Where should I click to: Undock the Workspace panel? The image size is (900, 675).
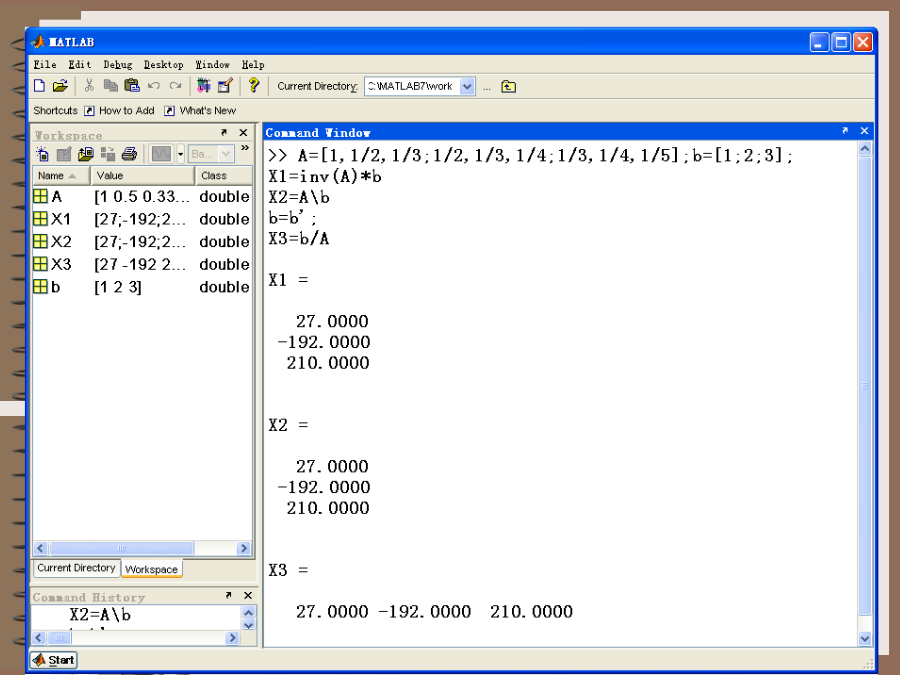tap(224, 133)
